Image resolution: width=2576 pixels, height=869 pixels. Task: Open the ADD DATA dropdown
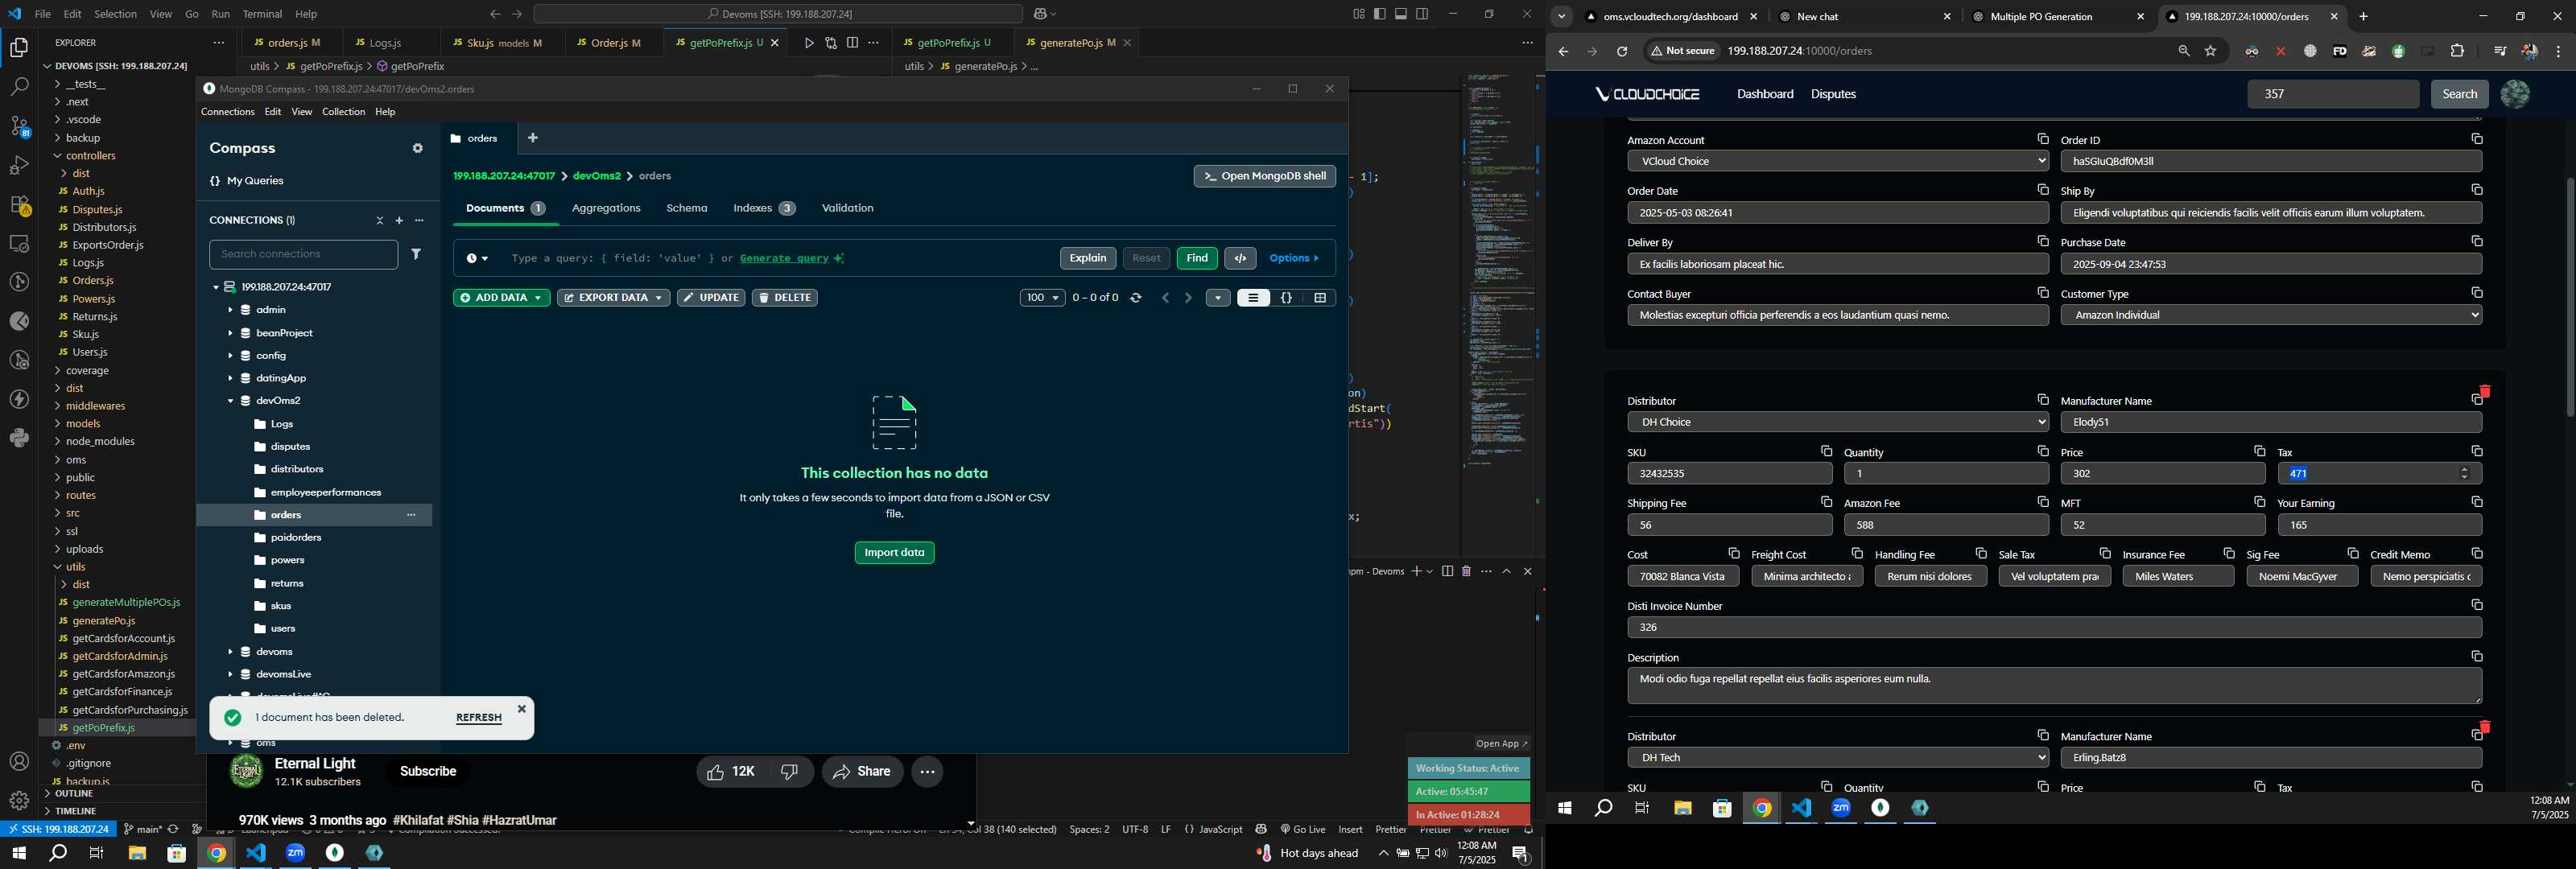501,298
